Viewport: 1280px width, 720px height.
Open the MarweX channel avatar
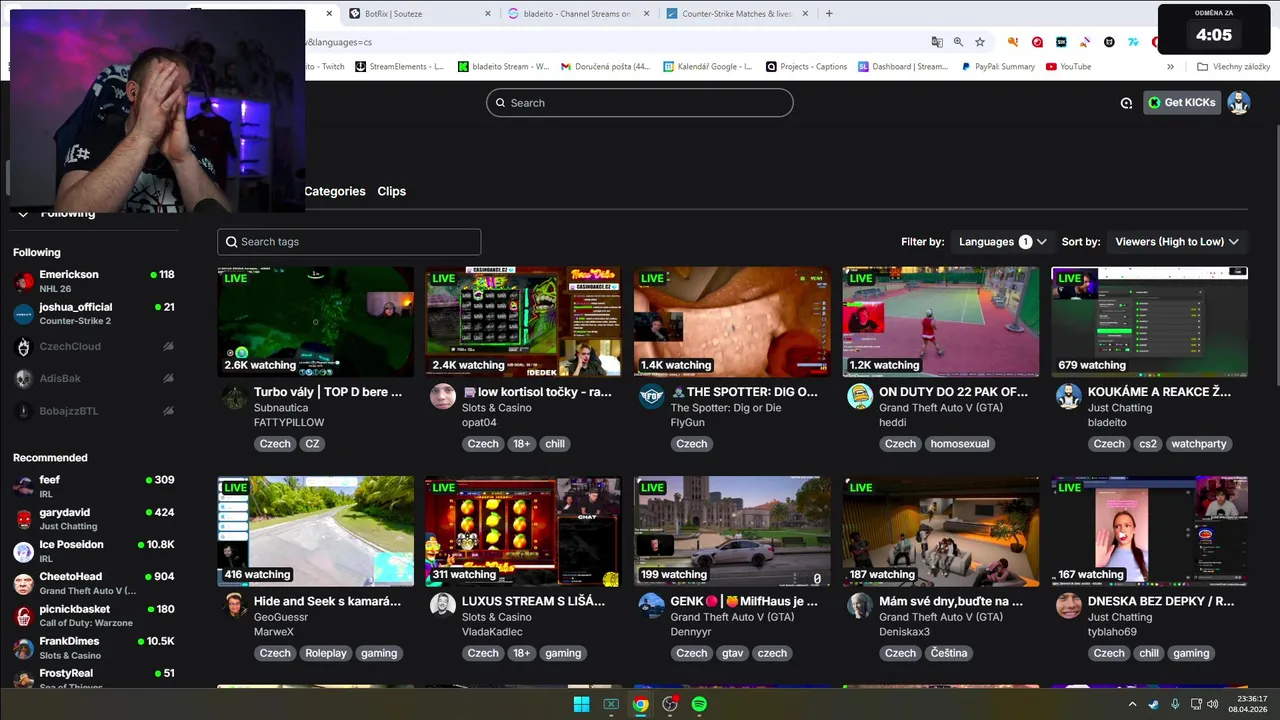click(235, 606)
